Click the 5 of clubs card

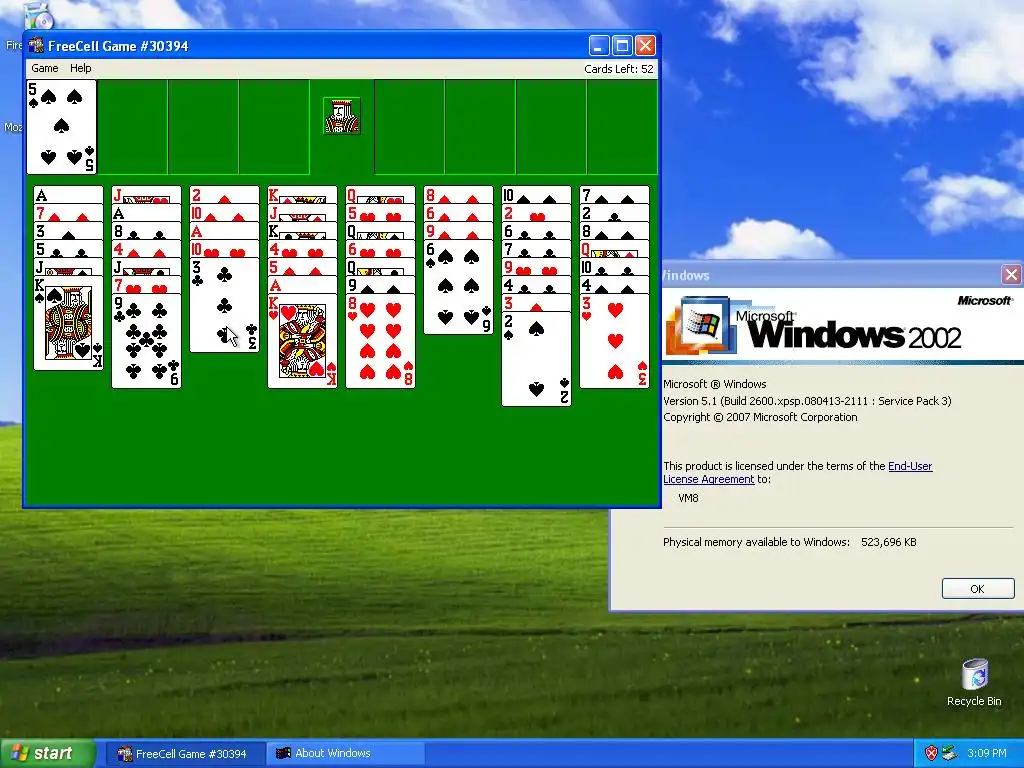coord(69,249)
